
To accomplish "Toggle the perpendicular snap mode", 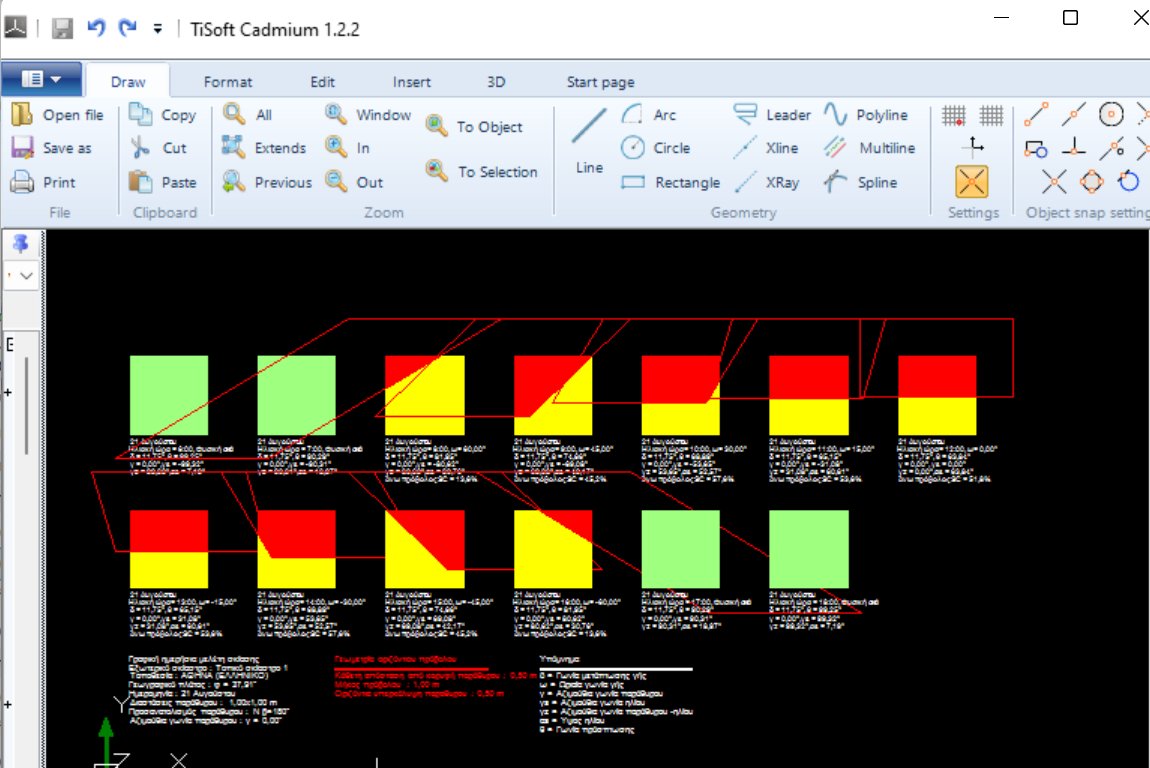I will click(x=1073, y=148).
